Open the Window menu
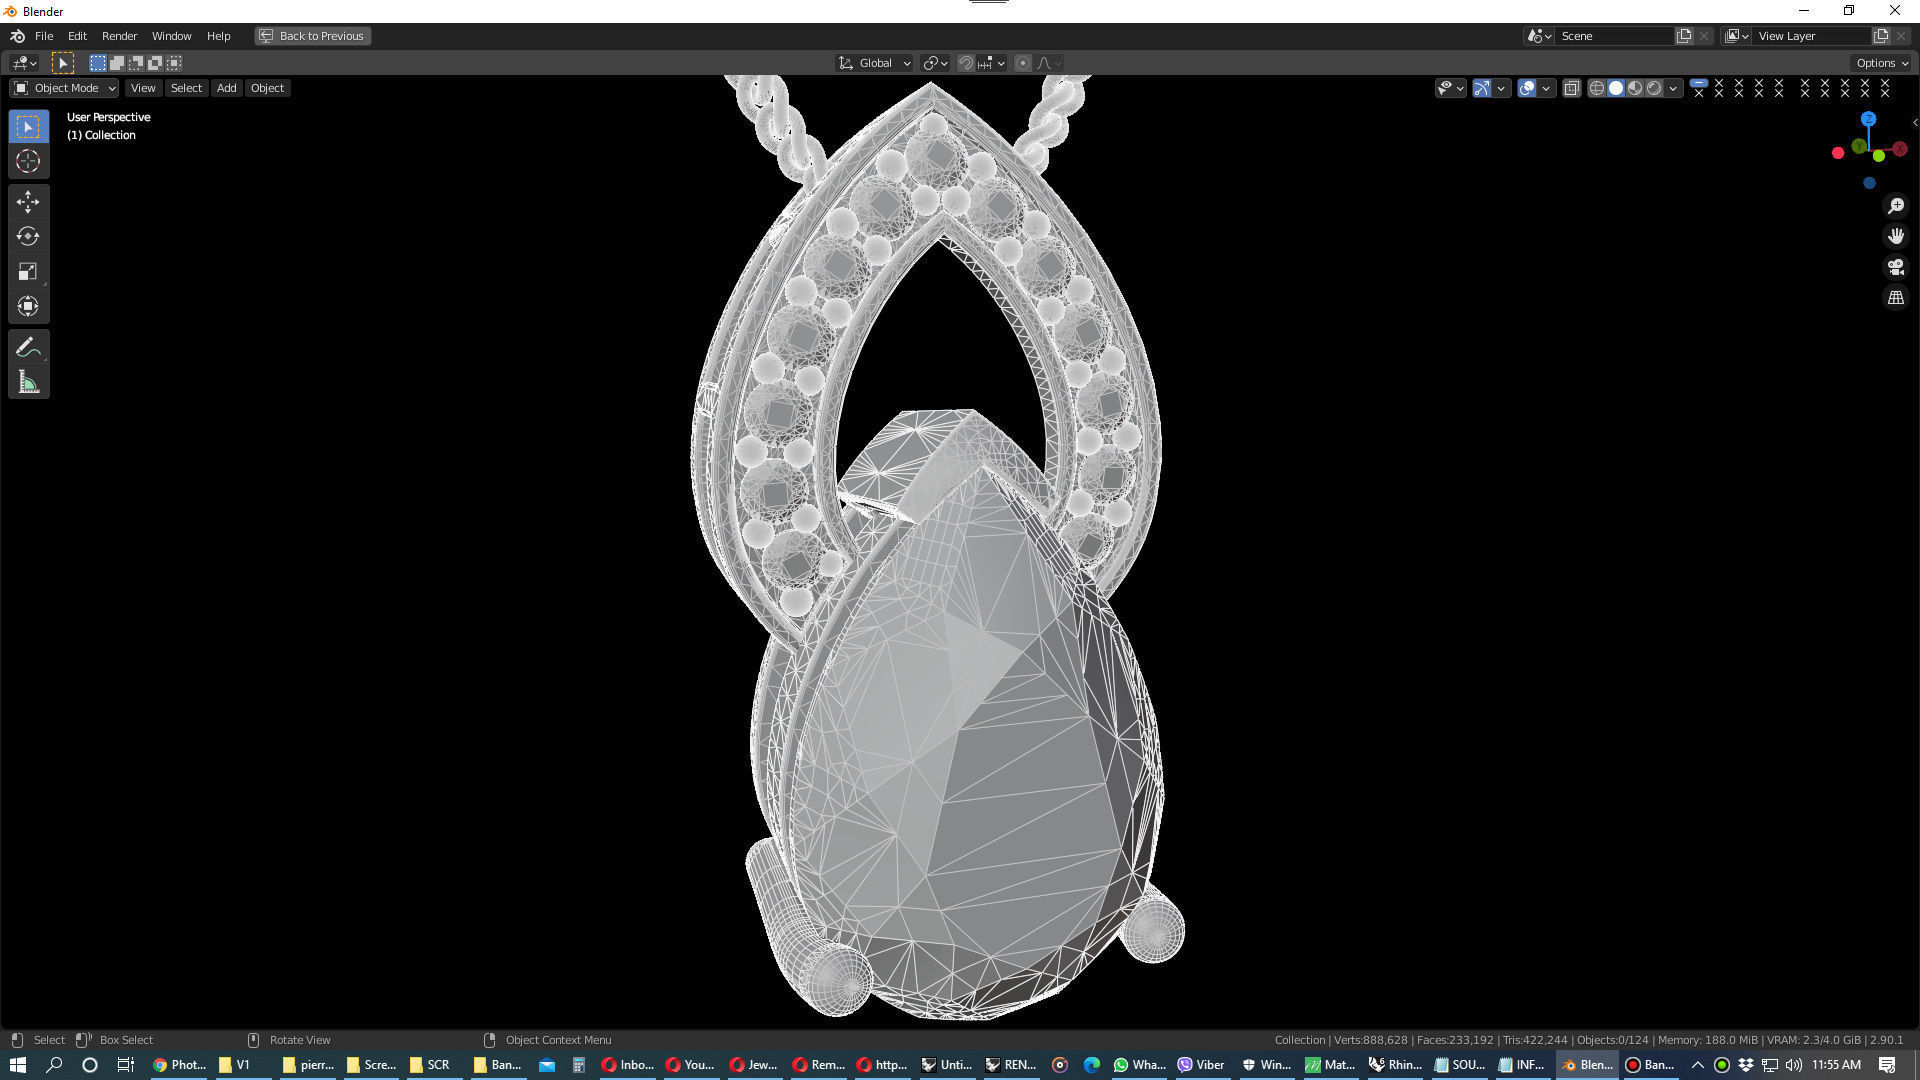1920x1080 pixels. [171, 36]
